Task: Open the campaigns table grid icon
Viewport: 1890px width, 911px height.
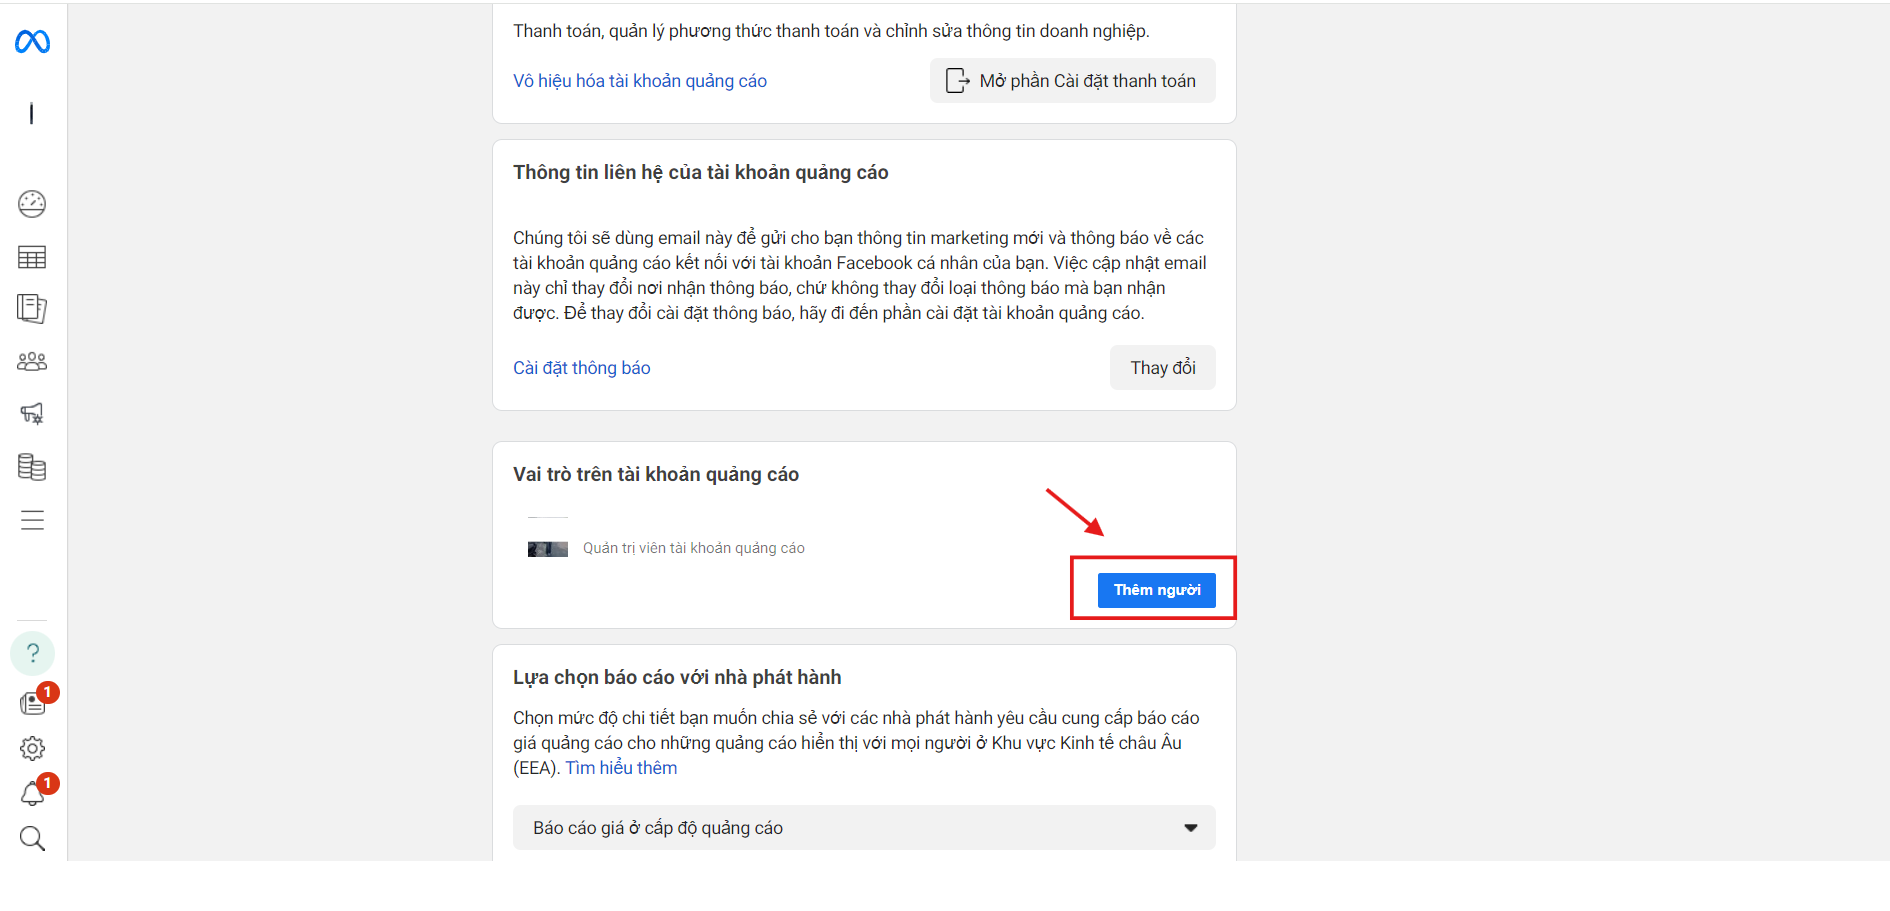Action: click(x=32, y=257)
